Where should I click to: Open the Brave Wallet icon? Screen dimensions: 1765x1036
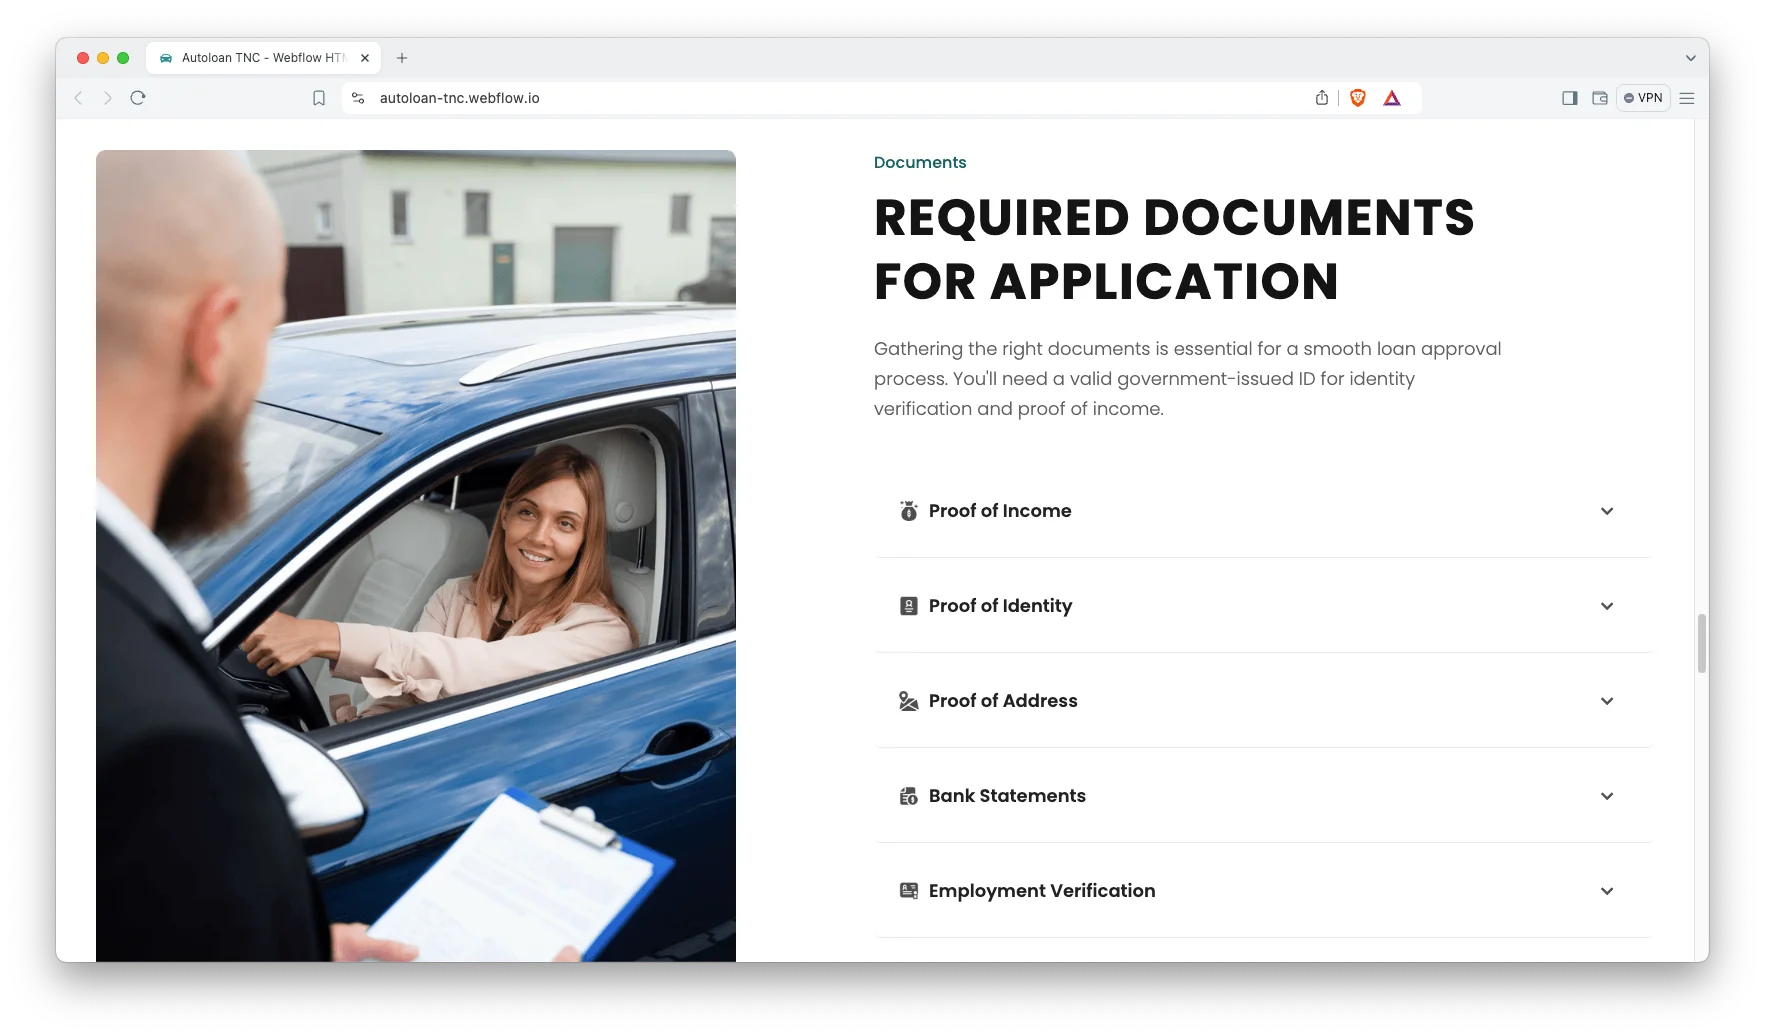click(x=1600, y=98)
